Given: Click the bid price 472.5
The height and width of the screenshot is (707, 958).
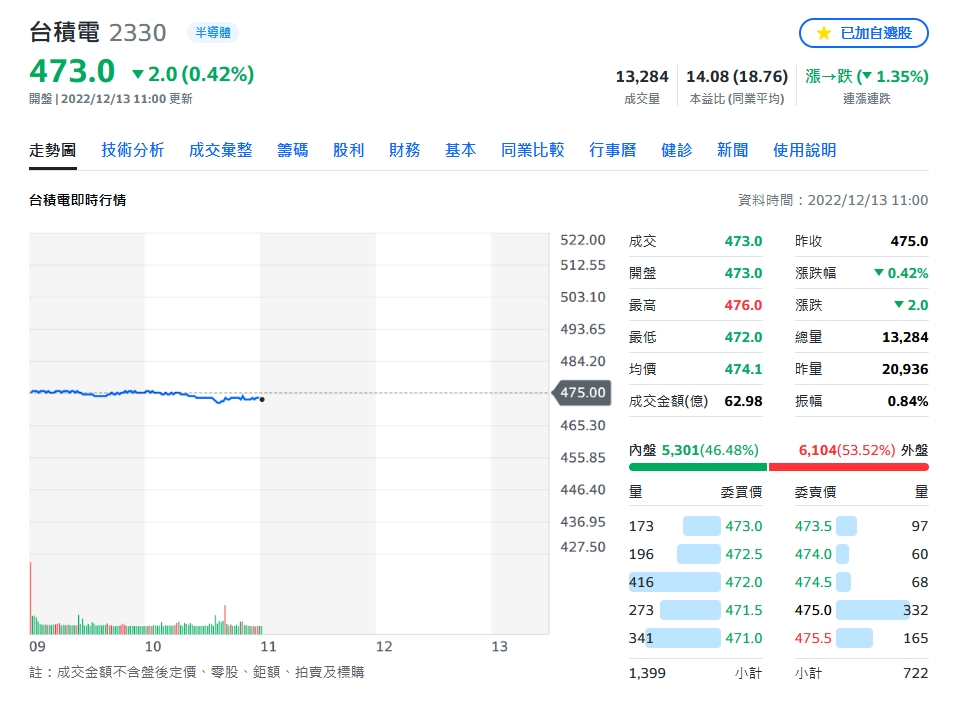Looking at the screenshot, I should point(744,554).
